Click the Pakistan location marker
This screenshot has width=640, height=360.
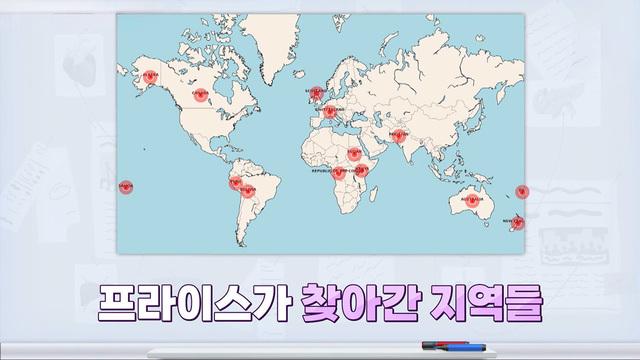click(398, 136)
